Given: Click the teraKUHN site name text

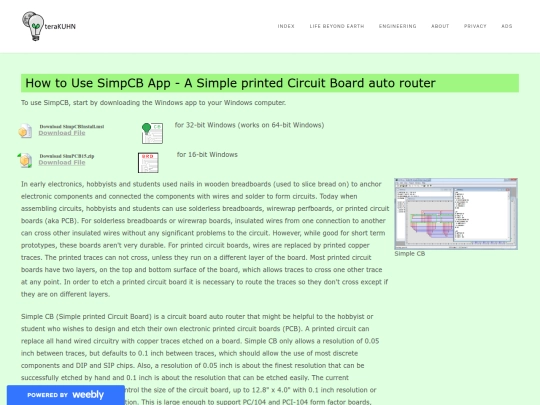Looking at the screenshot, I should tap(60, 27).
